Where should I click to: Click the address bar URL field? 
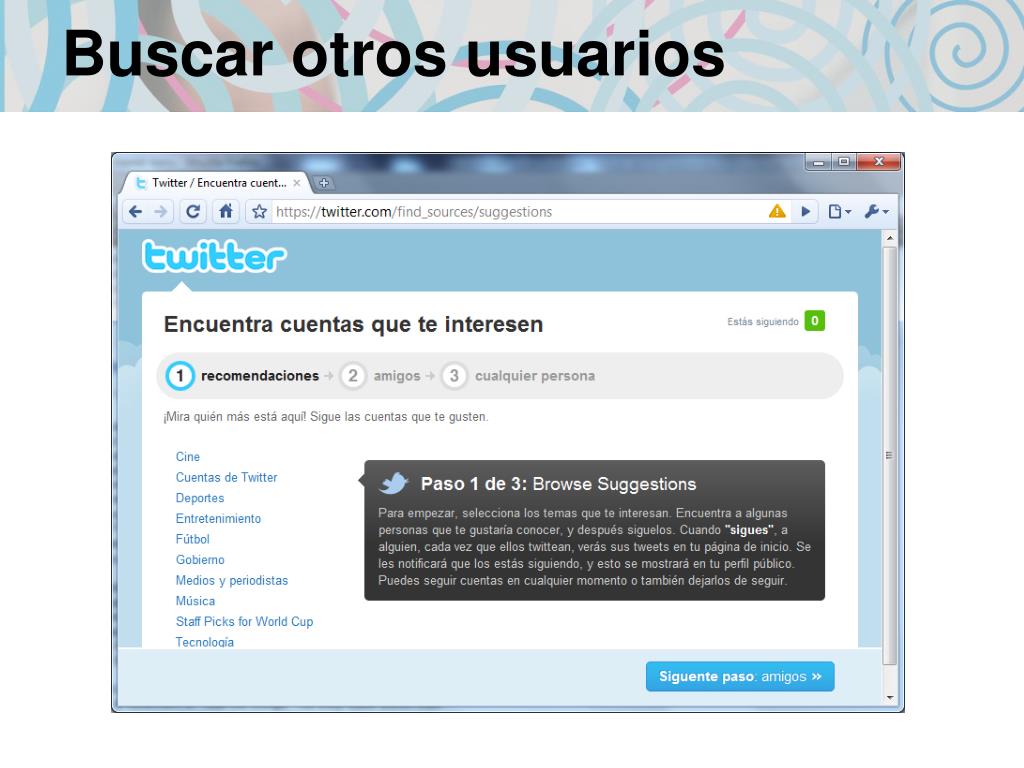(x=519, y=212)
